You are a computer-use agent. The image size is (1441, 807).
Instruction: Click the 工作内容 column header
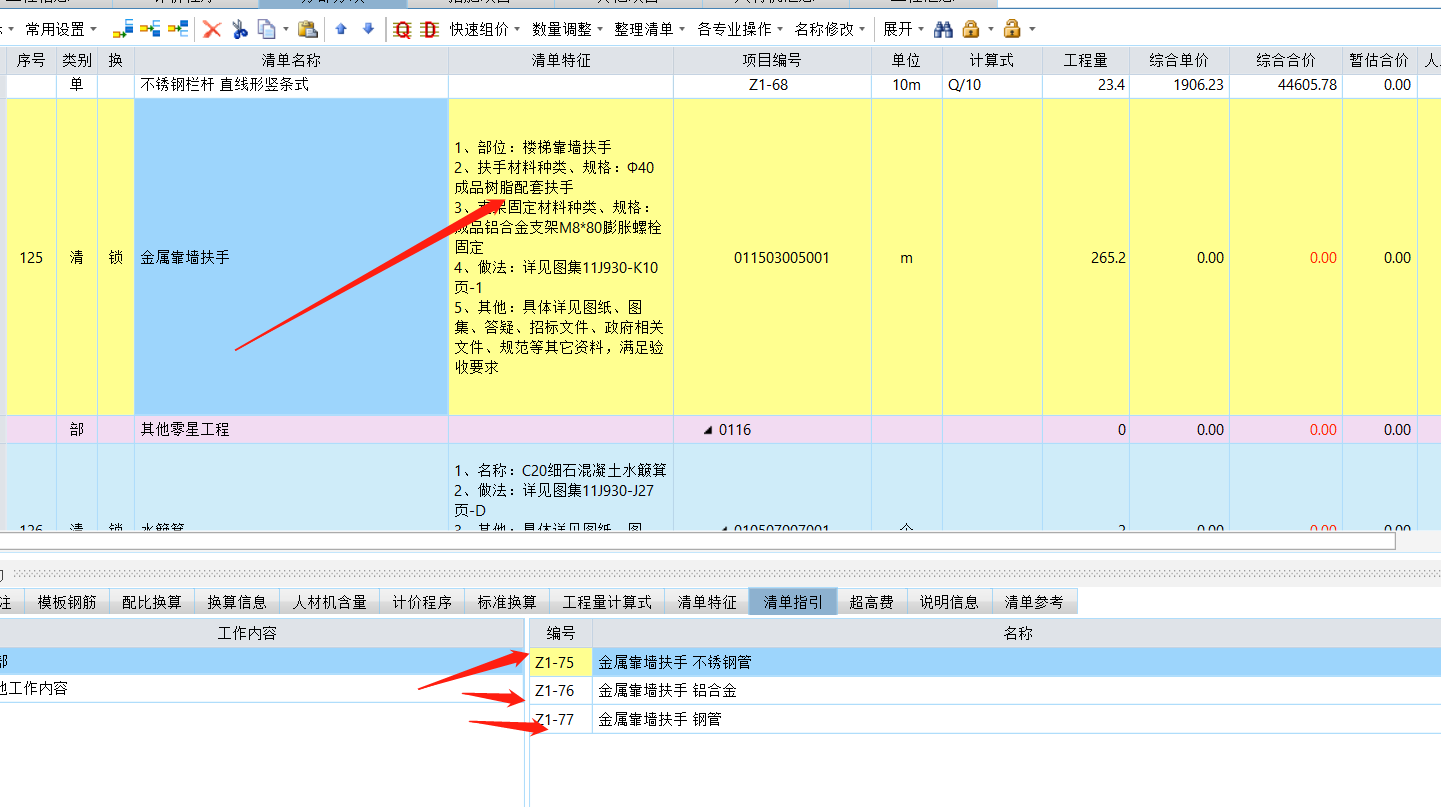pos(261,633)
